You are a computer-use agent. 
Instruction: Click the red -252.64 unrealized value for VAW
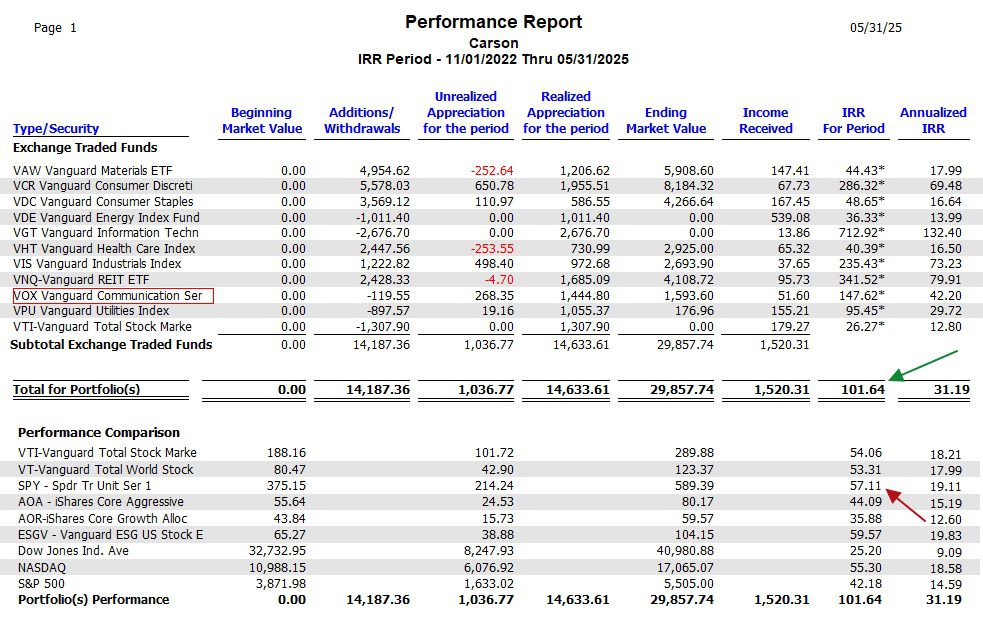point(492,171)
